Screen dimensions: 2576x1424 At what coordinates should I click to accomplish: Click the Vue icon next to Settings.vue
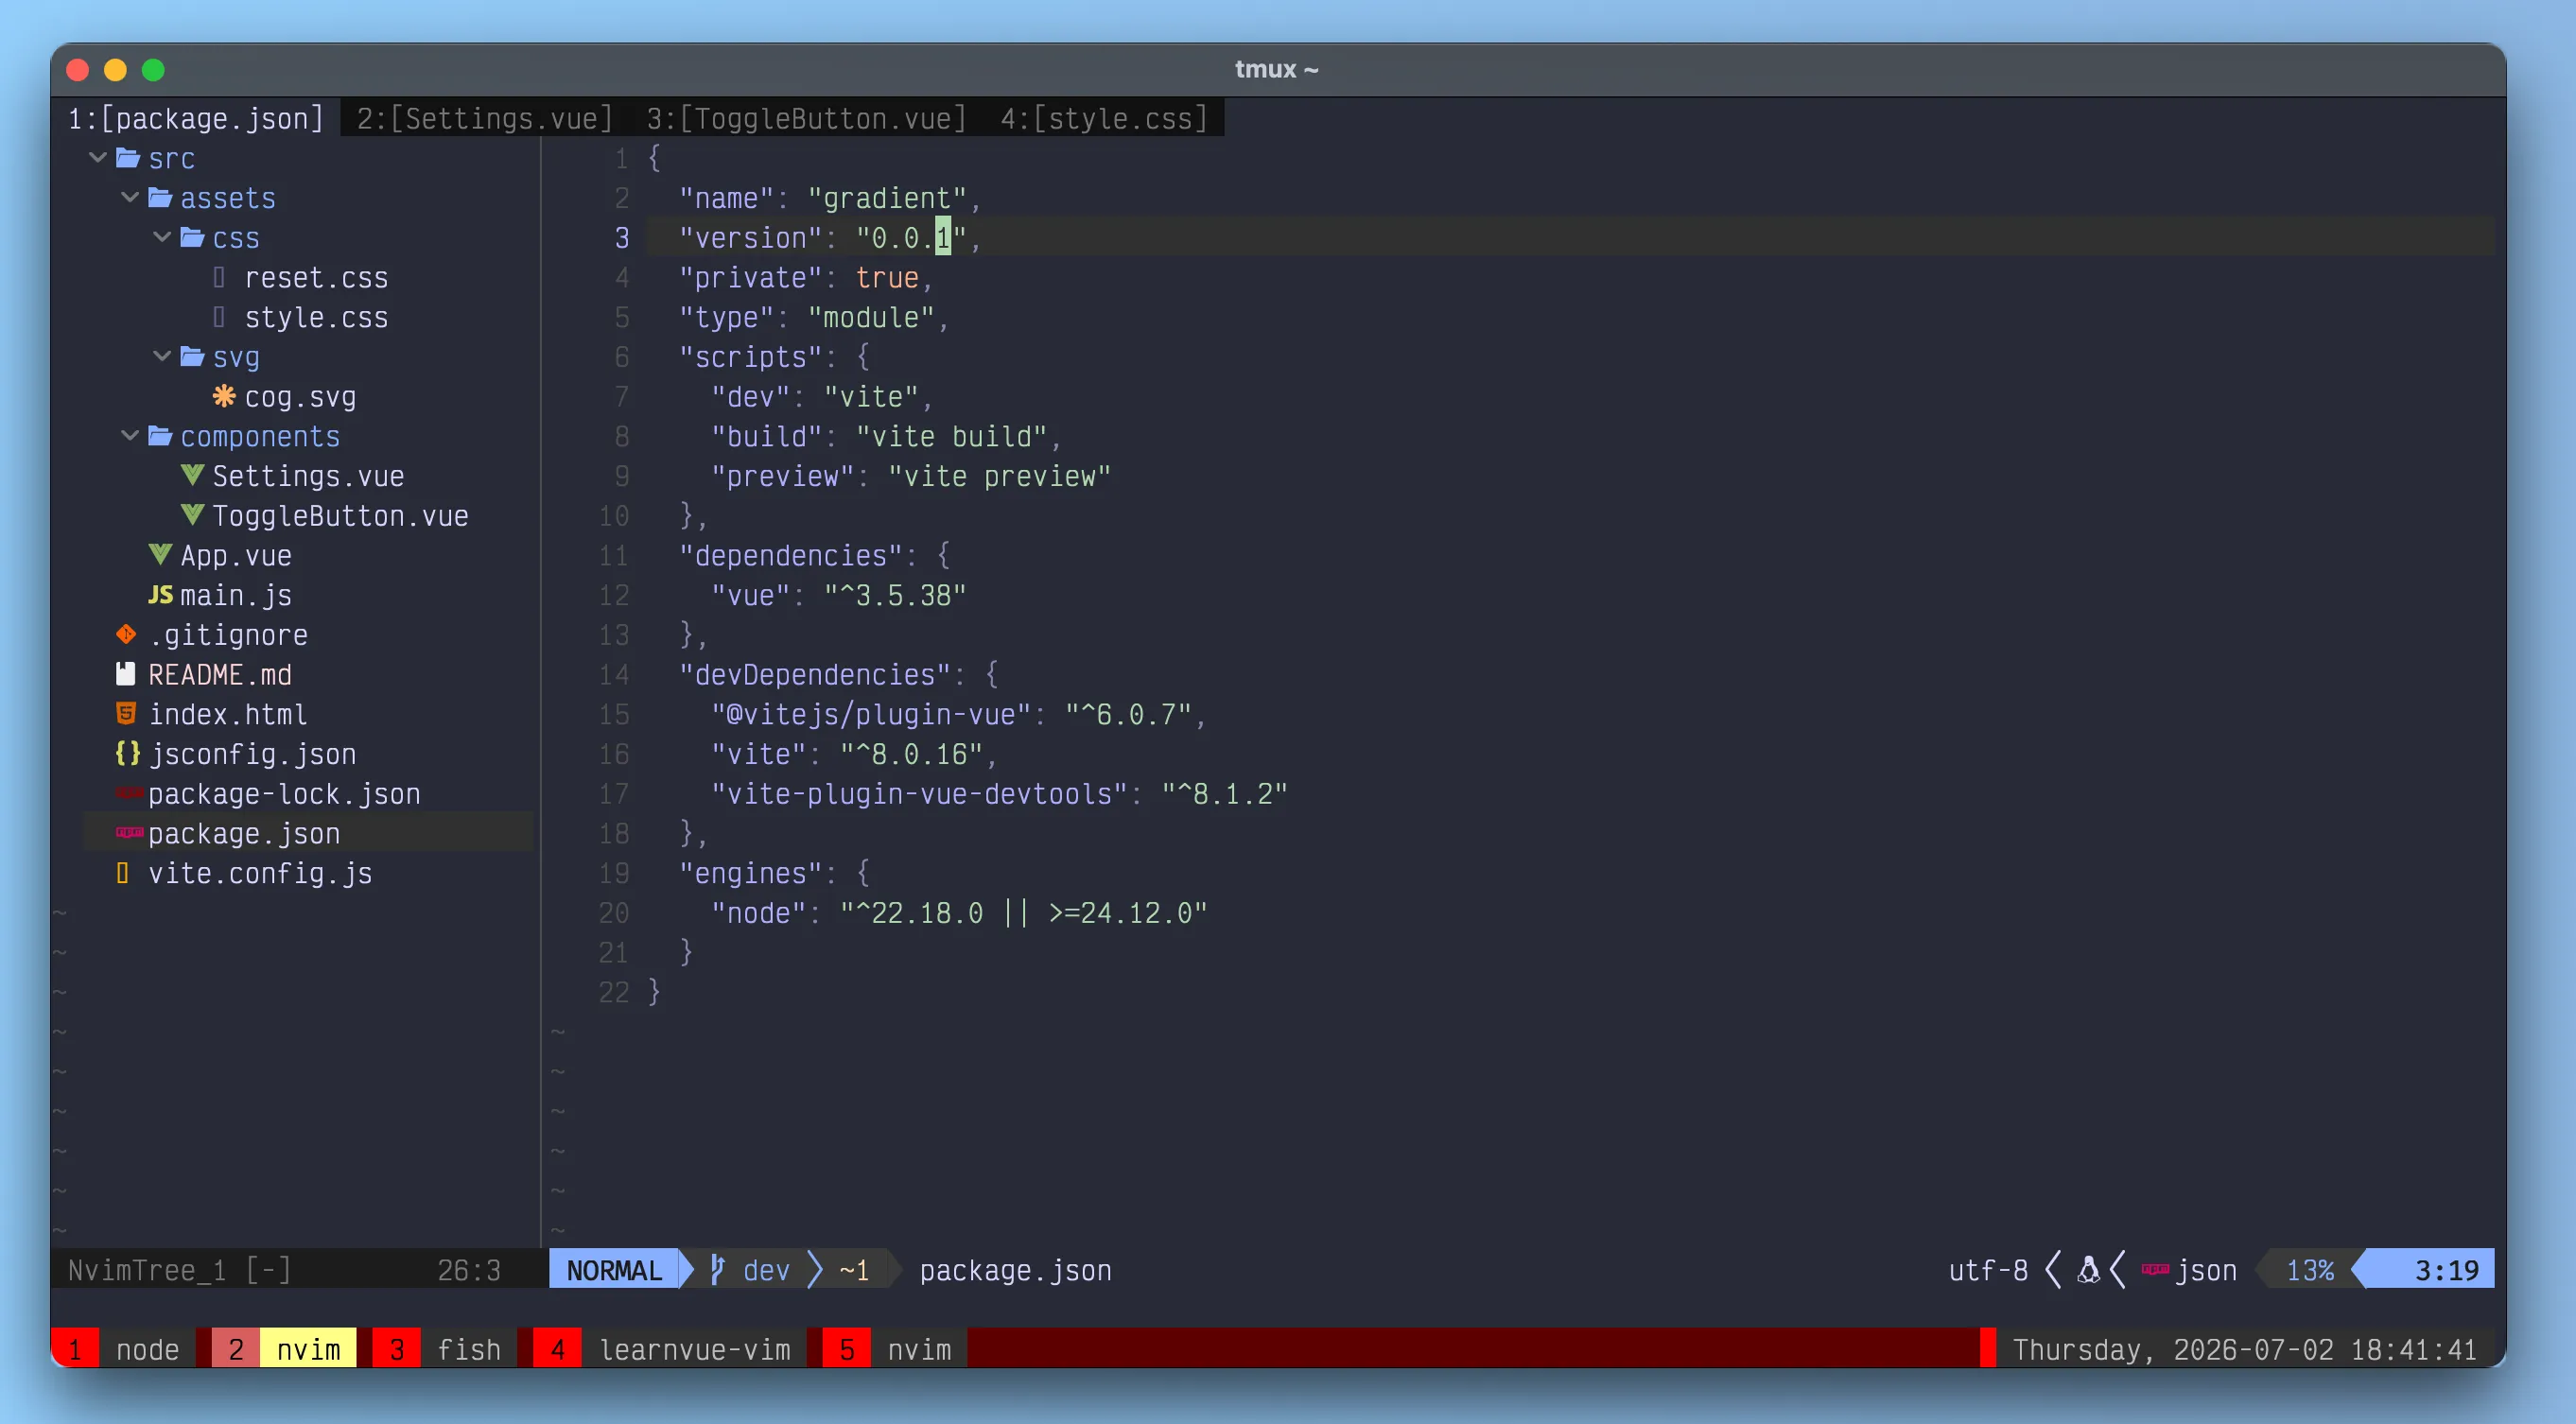(x=192, y=475)
